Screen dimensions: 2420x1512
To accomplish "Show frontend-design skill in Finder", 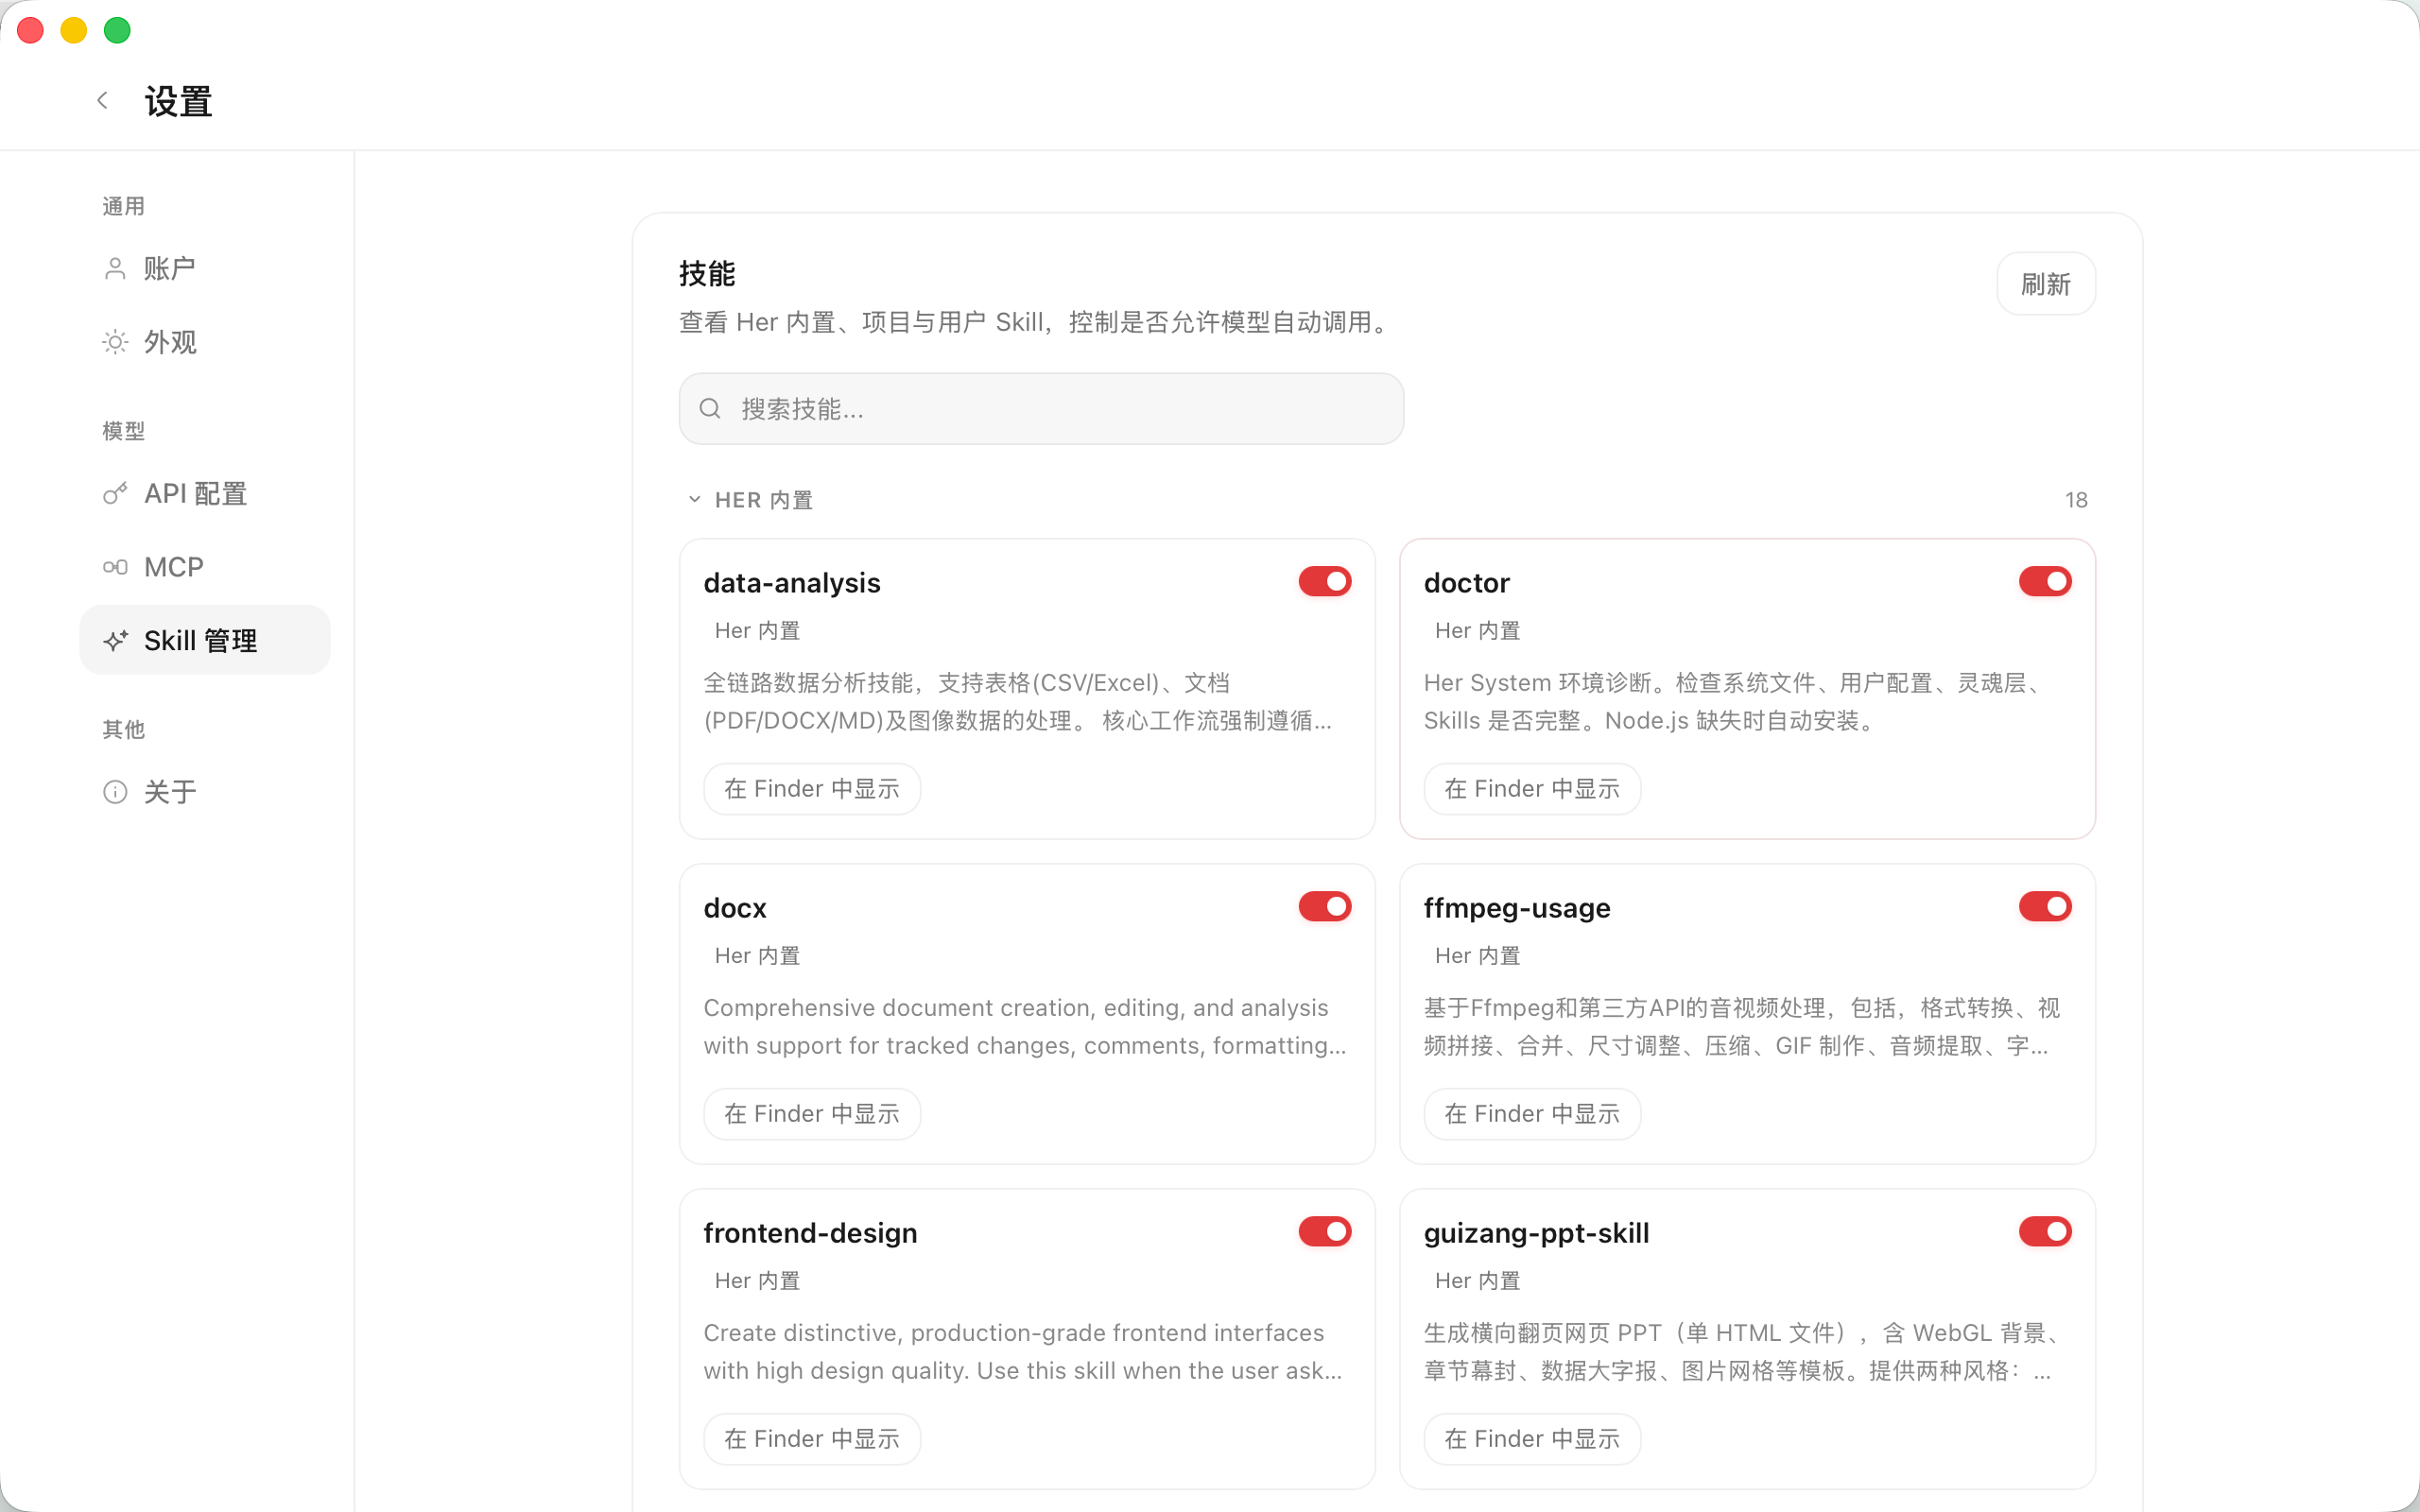I will point(812,1439).
